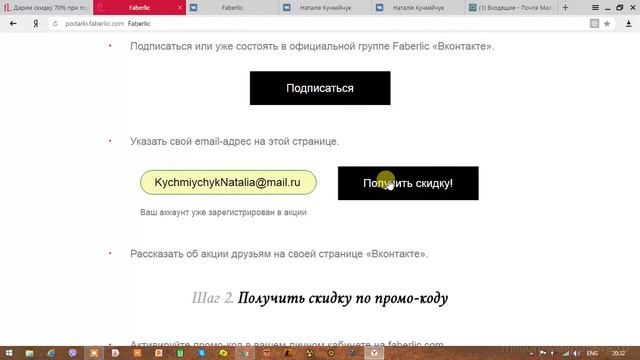Open the green spreadsheet app in taskbar
This screenshot has height=360, width=640.
coord(180,353)
